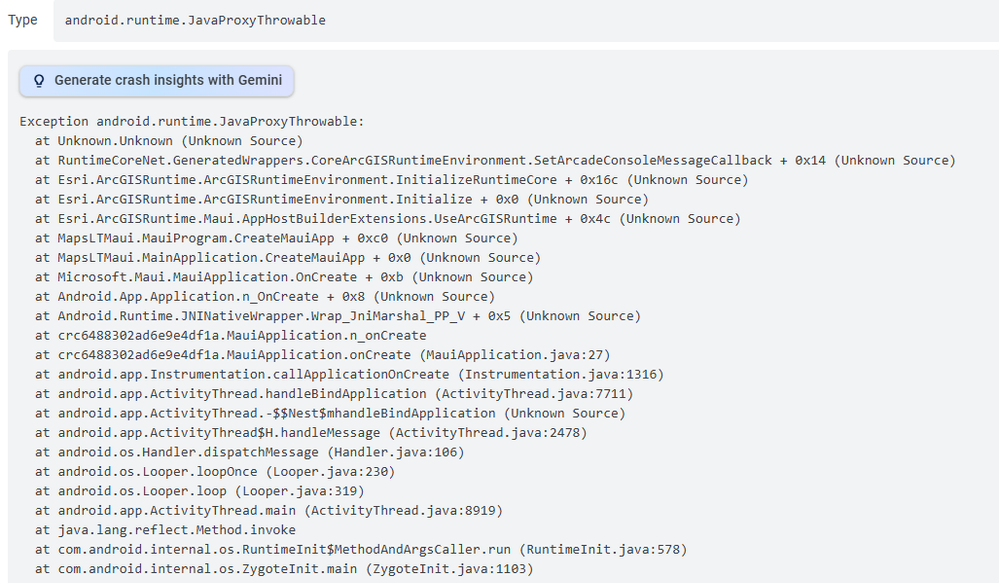
Task: Select the java.lang.reflect.Method.invoke line
Action: pos(166,529)
